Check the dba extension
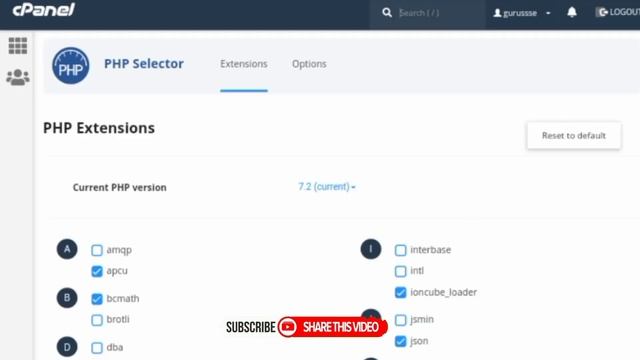The height and width of the screenshot is (360, 640). 97,348
